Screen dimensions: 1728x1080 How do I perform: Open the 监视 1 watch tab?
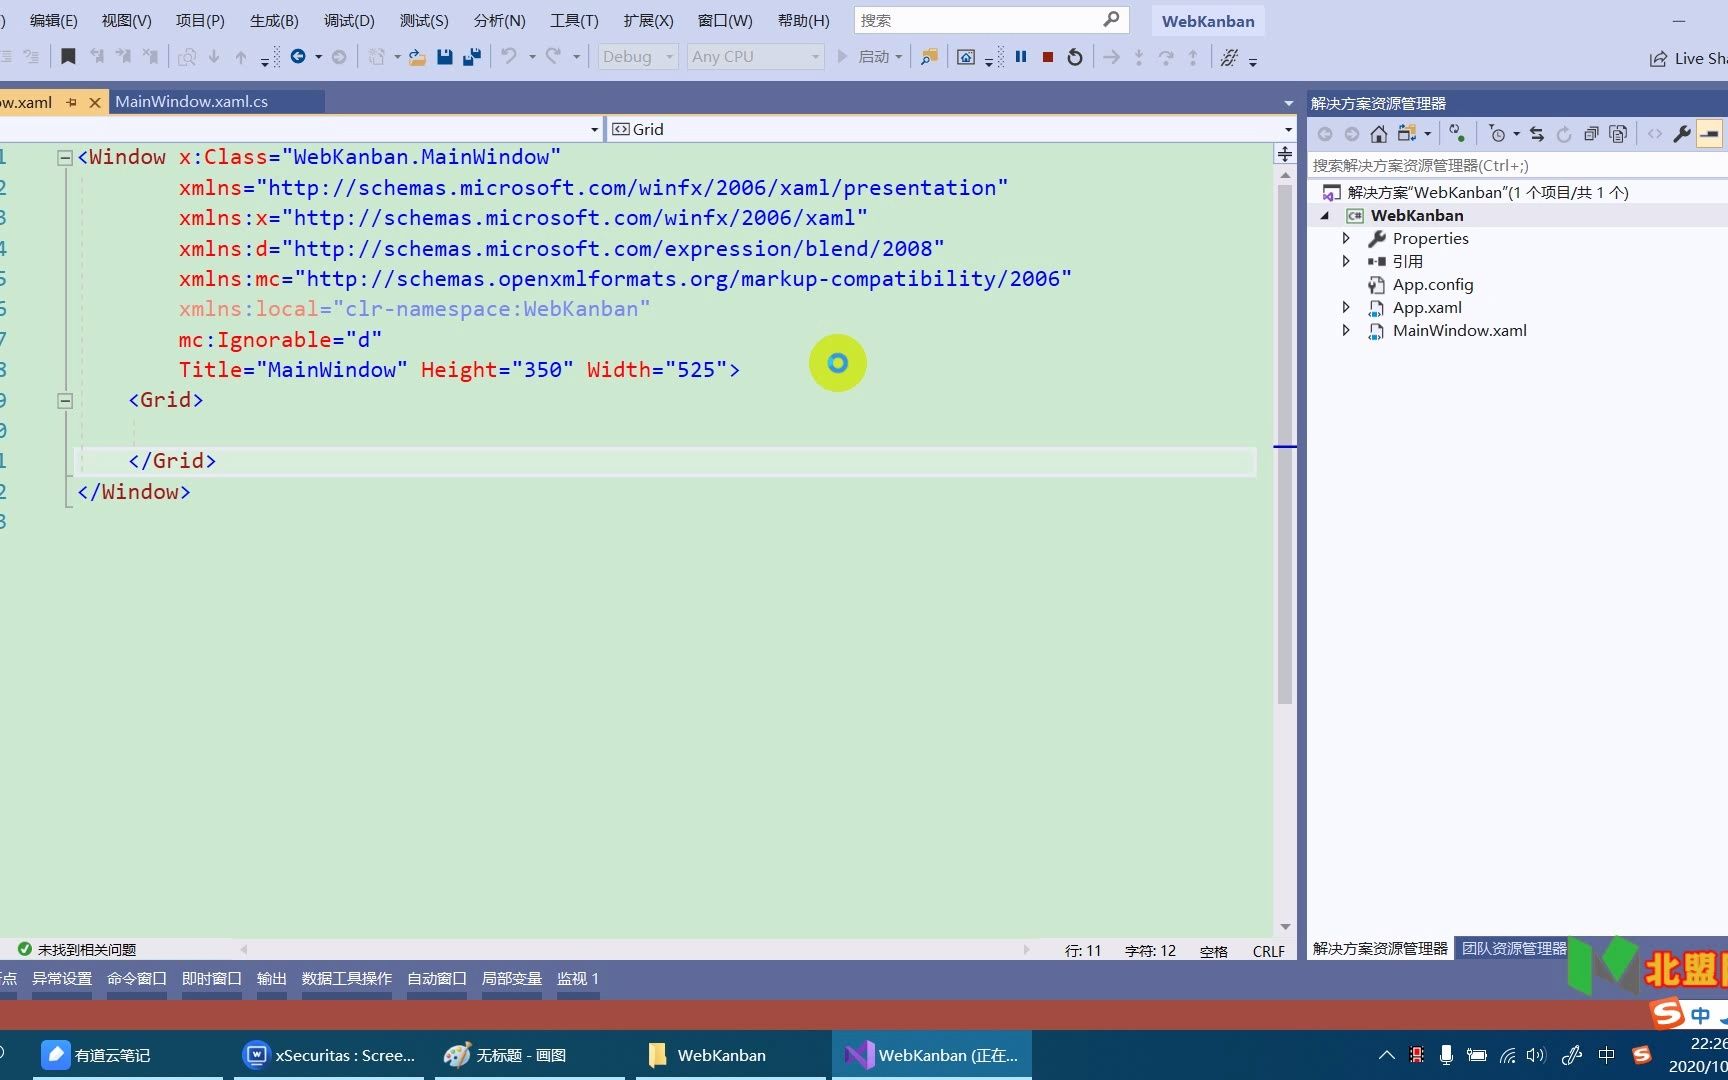(x=578, y=979)
